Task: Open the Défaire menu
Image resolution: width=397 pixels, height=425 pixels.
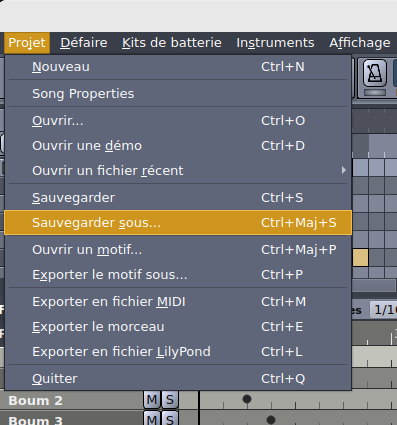Action: [84, 43]
